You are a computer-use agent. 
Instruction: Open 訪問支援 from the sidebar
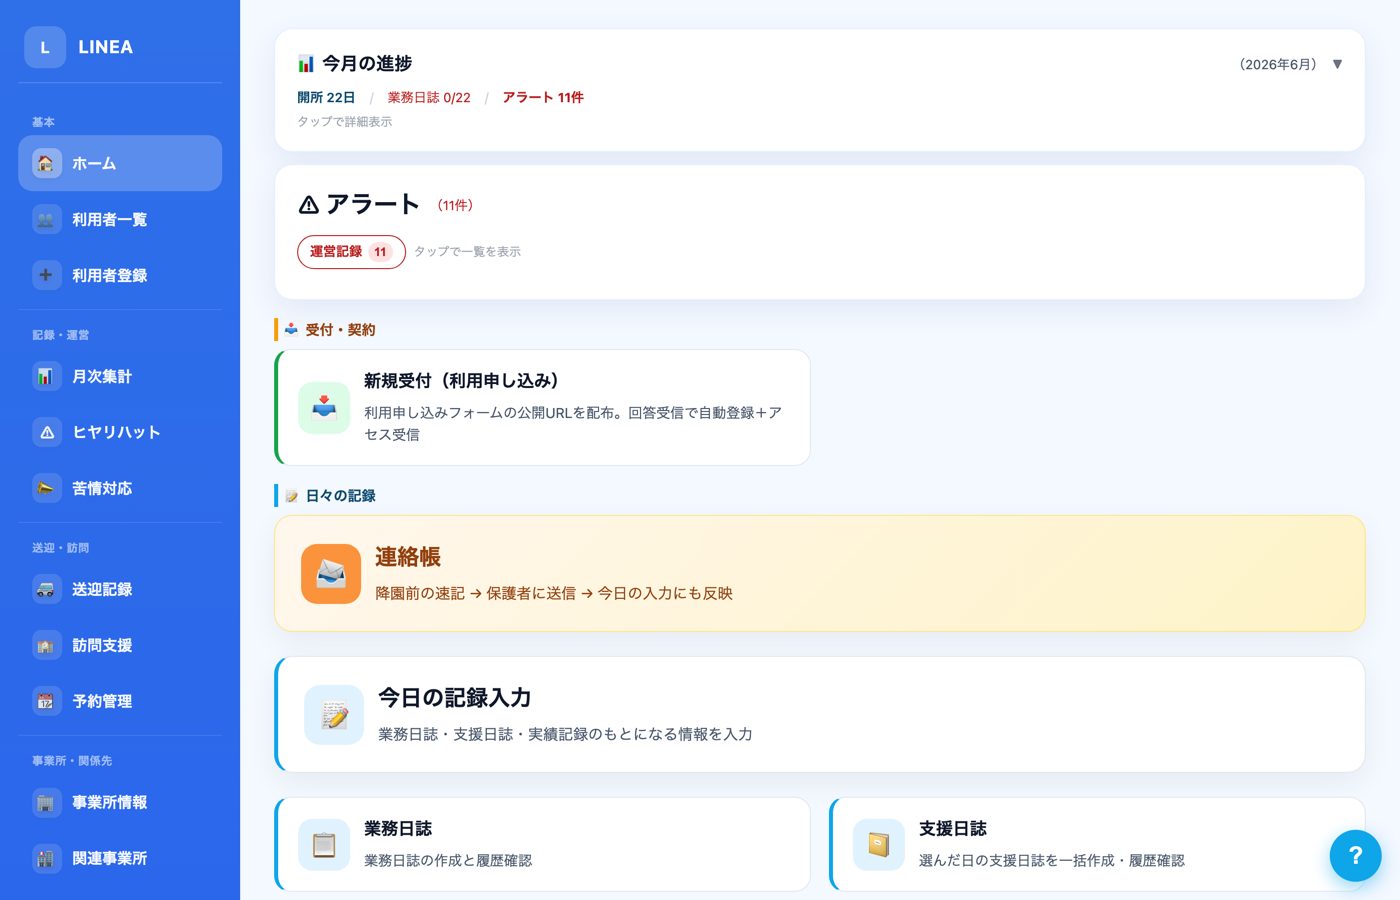pos(120,645)
